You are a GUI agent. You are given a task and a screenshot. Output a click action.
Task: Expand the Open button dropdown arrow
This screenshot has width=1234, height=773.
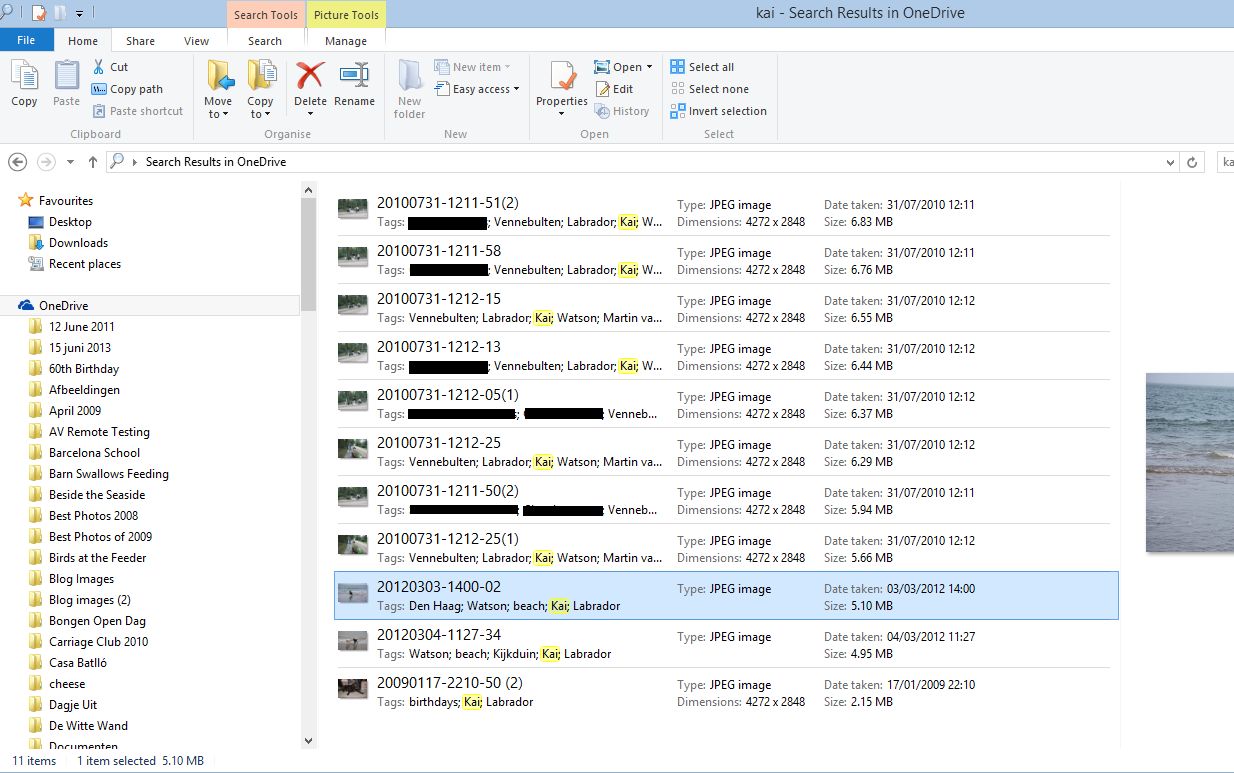click(x=649, y=67)
